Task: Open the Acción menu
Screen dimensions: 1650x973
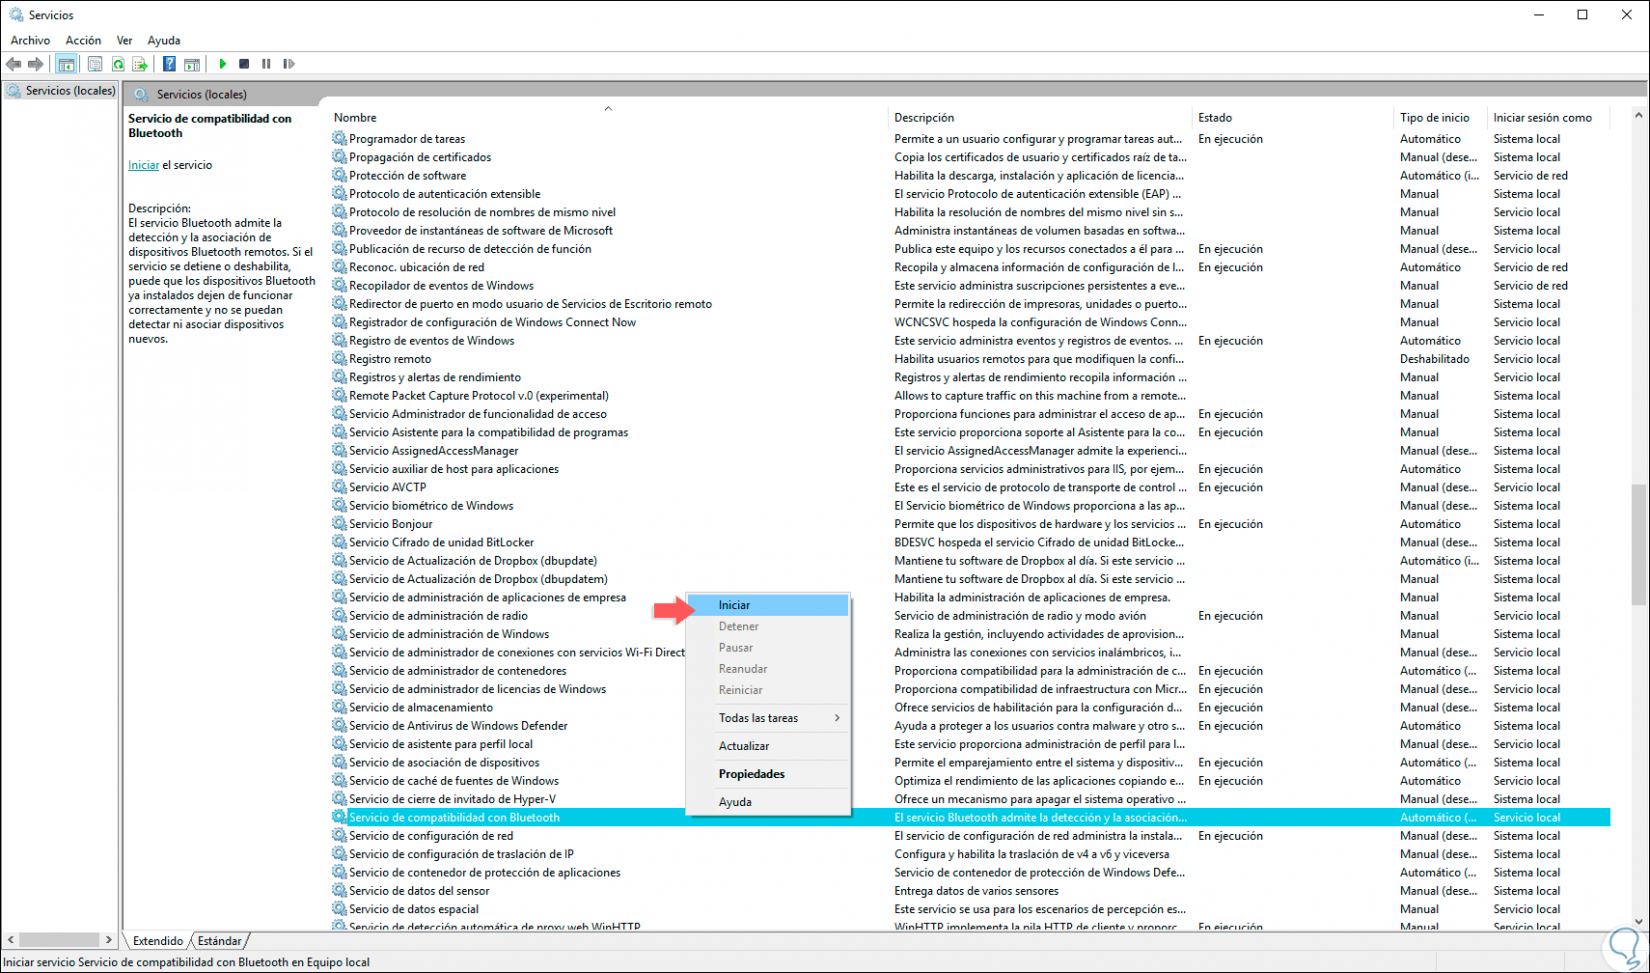Action: 83,41
